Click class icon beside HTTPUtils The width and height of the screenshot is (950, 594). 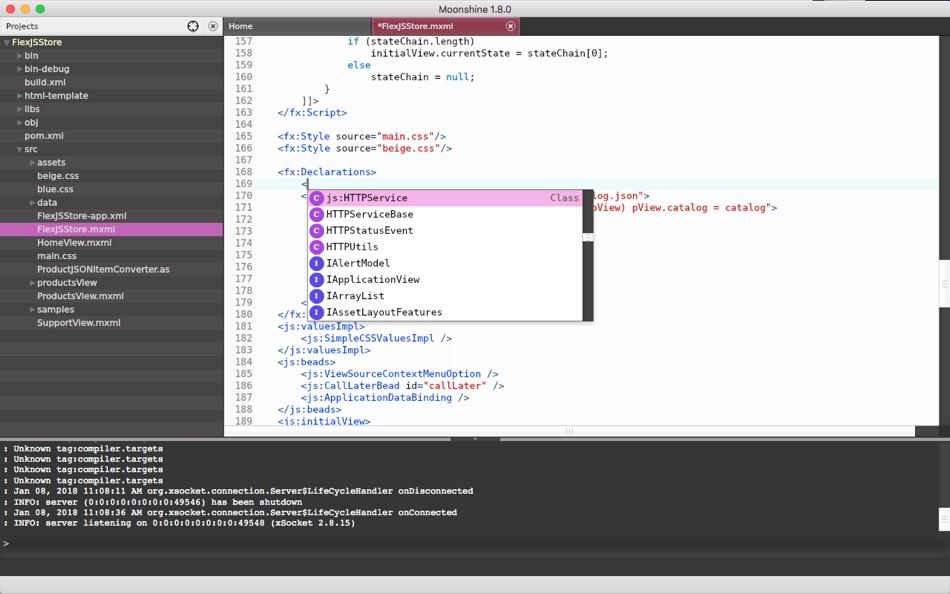316,247
